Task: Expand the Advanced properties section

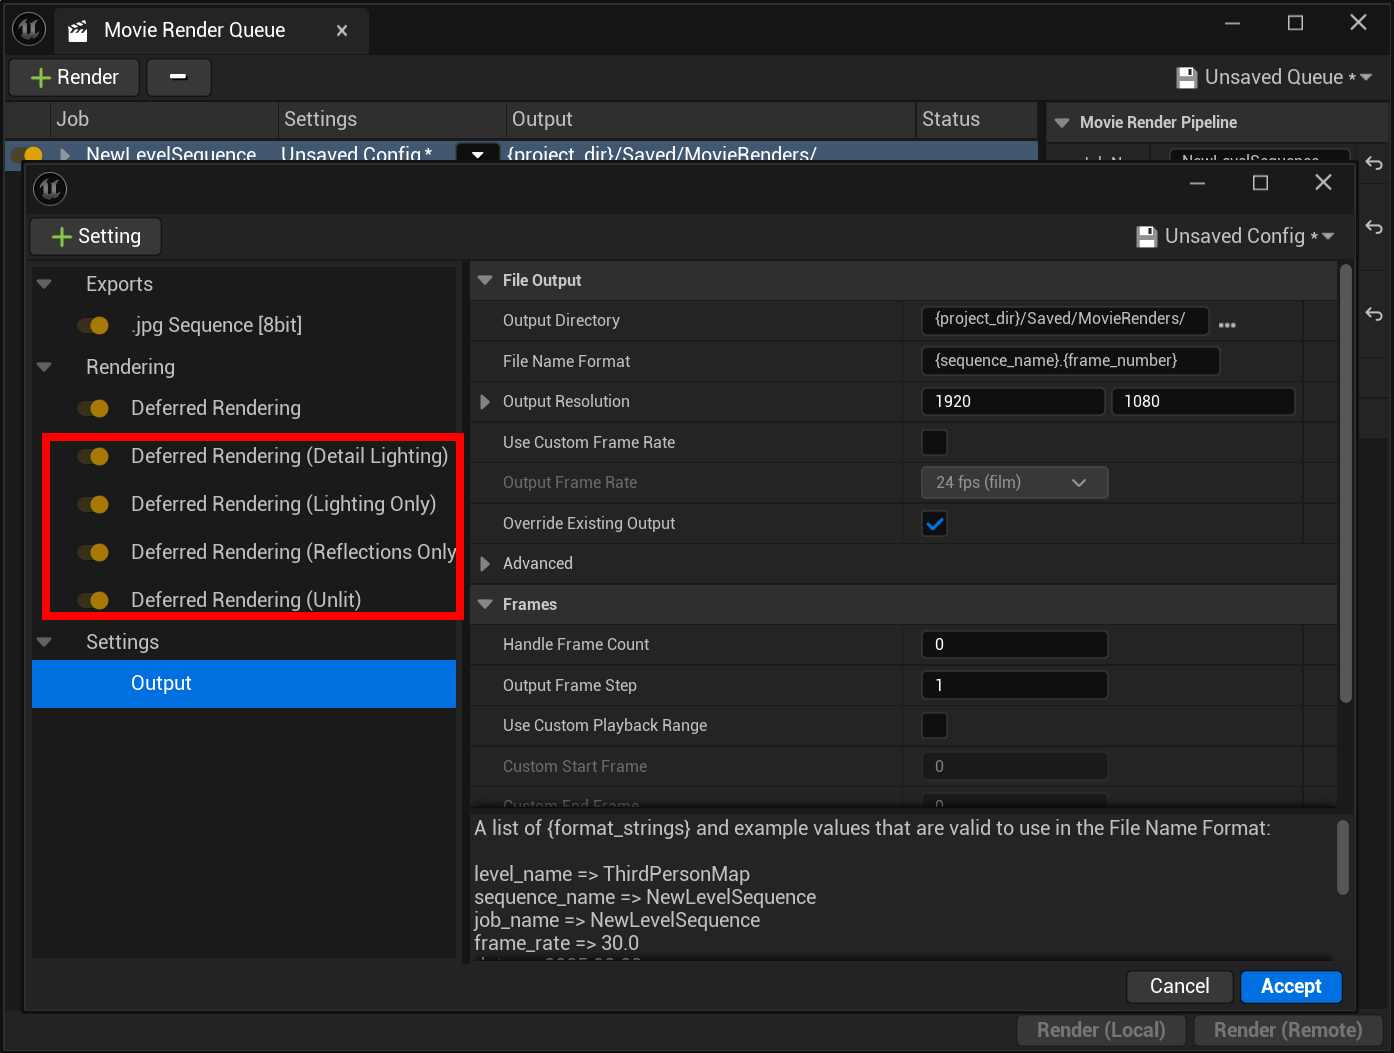Action: coord(485,564)
